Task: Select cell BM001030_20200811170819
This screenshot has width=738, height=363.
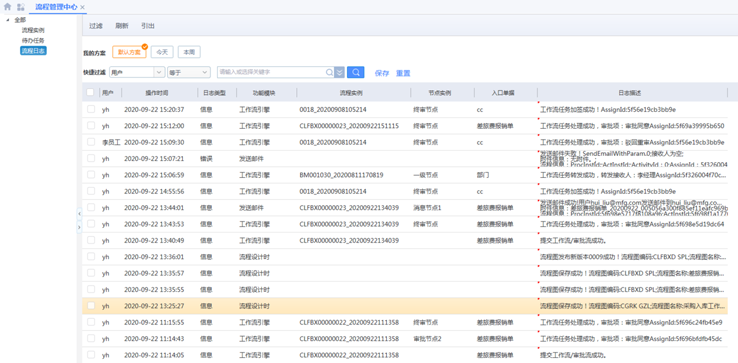Action: [341, 175]
